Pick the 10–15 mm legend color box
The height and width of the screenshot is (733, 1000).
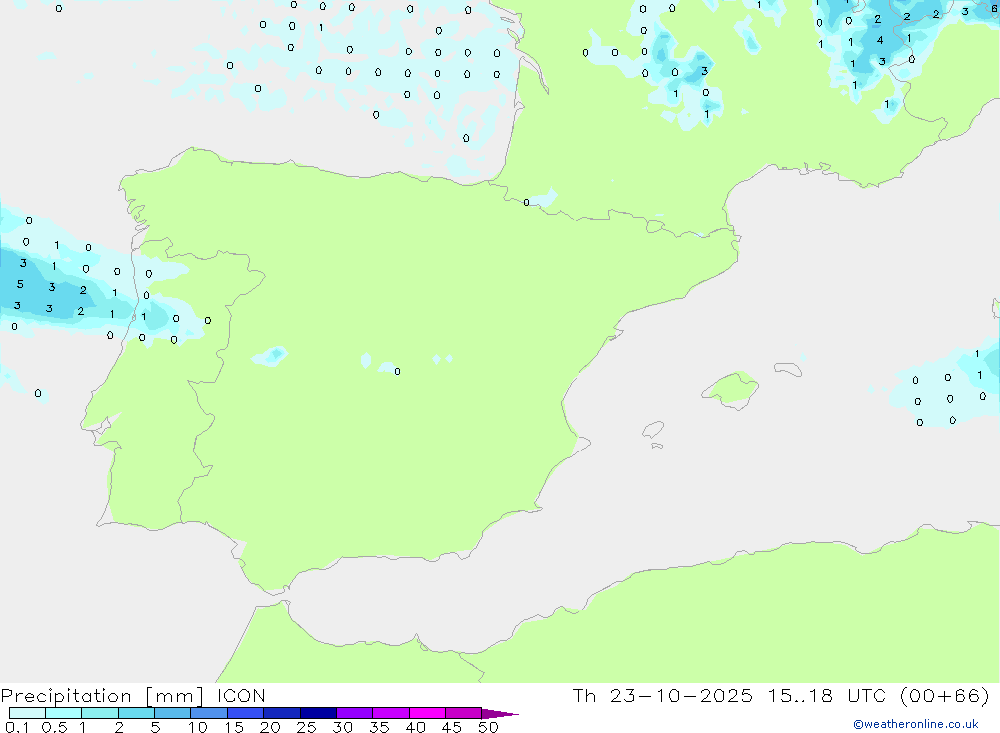point(209,713)
